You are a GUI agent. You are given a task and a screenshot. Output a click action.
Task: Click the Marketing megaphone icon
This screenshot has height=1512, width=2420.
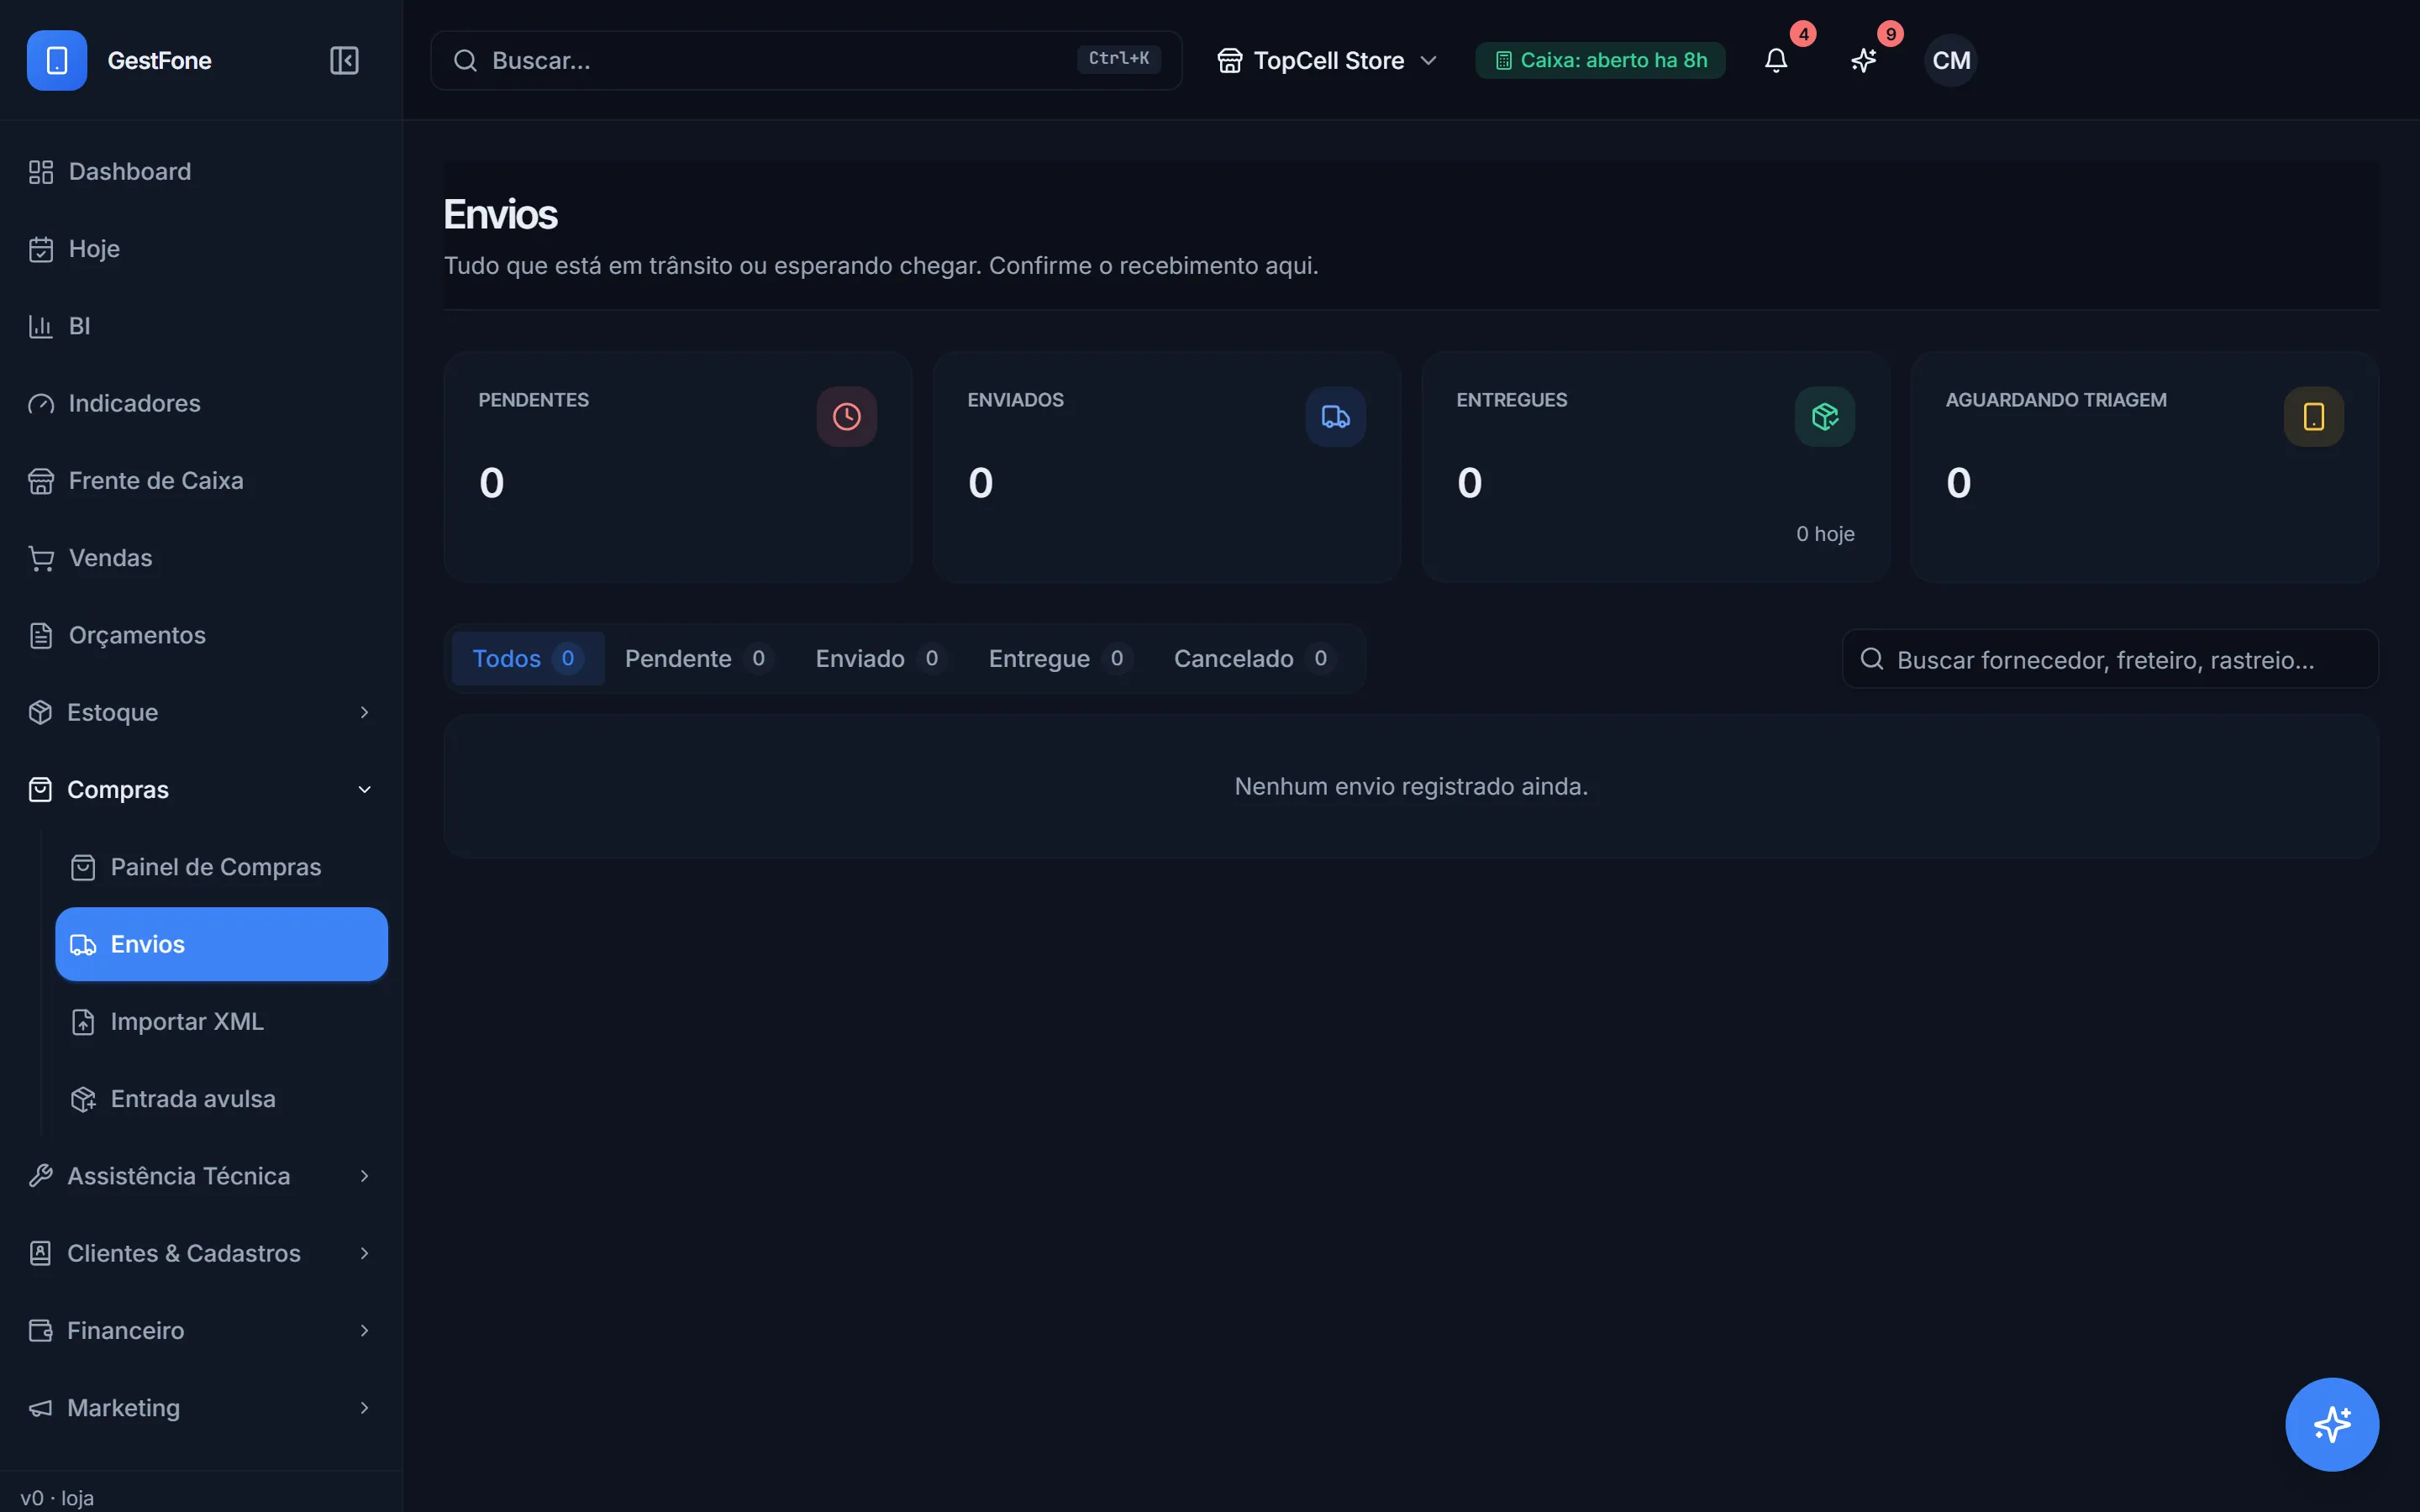(40, 1408)
